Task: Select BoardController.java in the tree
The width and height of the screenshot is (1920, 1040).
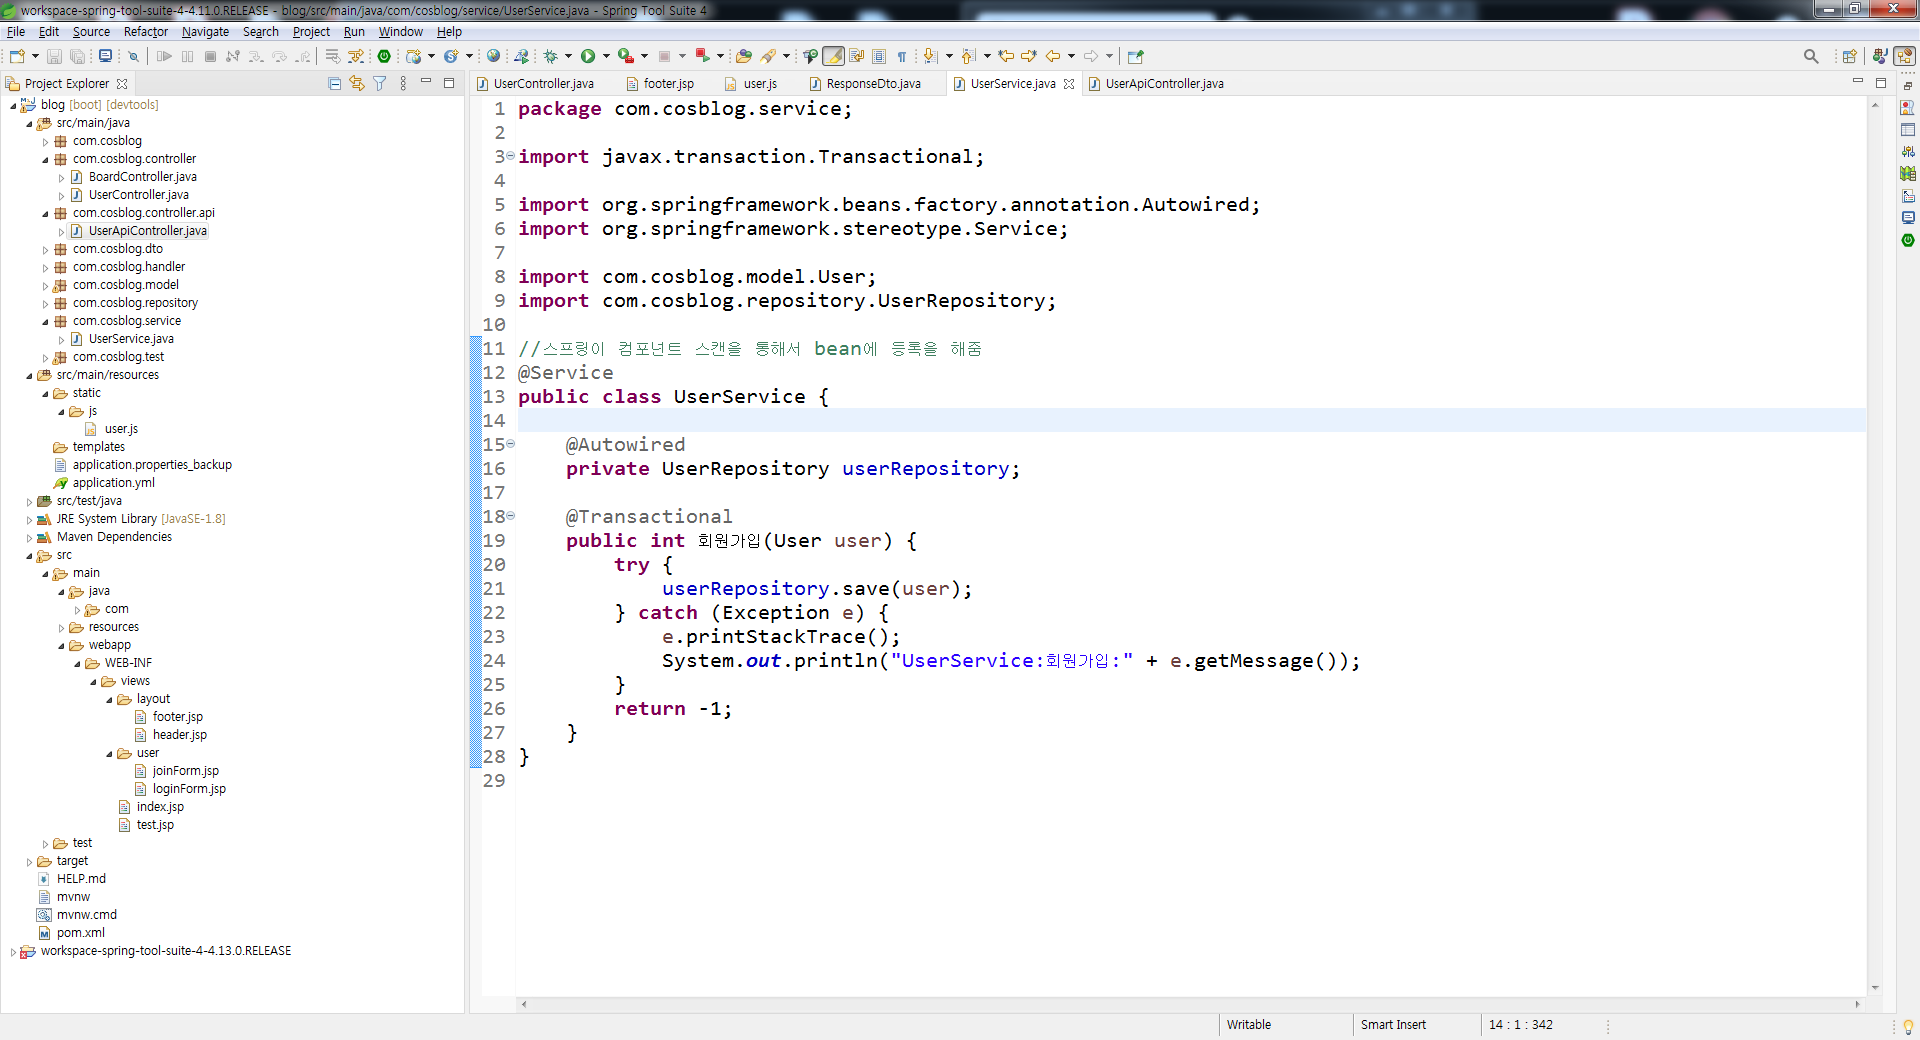Action: point(142,177)
